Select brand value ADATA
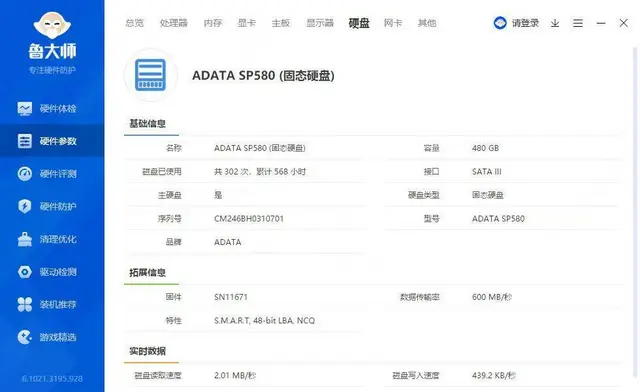 [227, 243]
